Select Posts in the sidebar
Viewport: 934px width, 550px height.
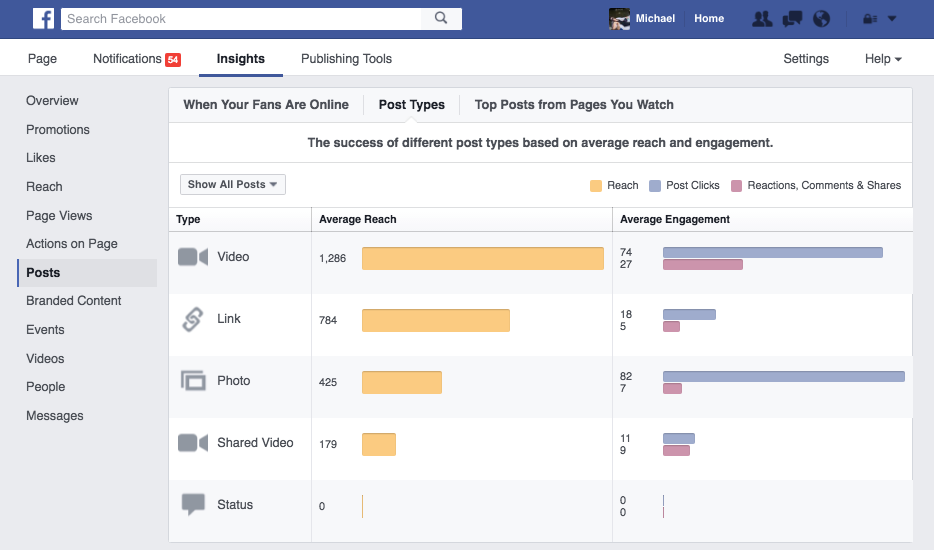coord(88,272)
